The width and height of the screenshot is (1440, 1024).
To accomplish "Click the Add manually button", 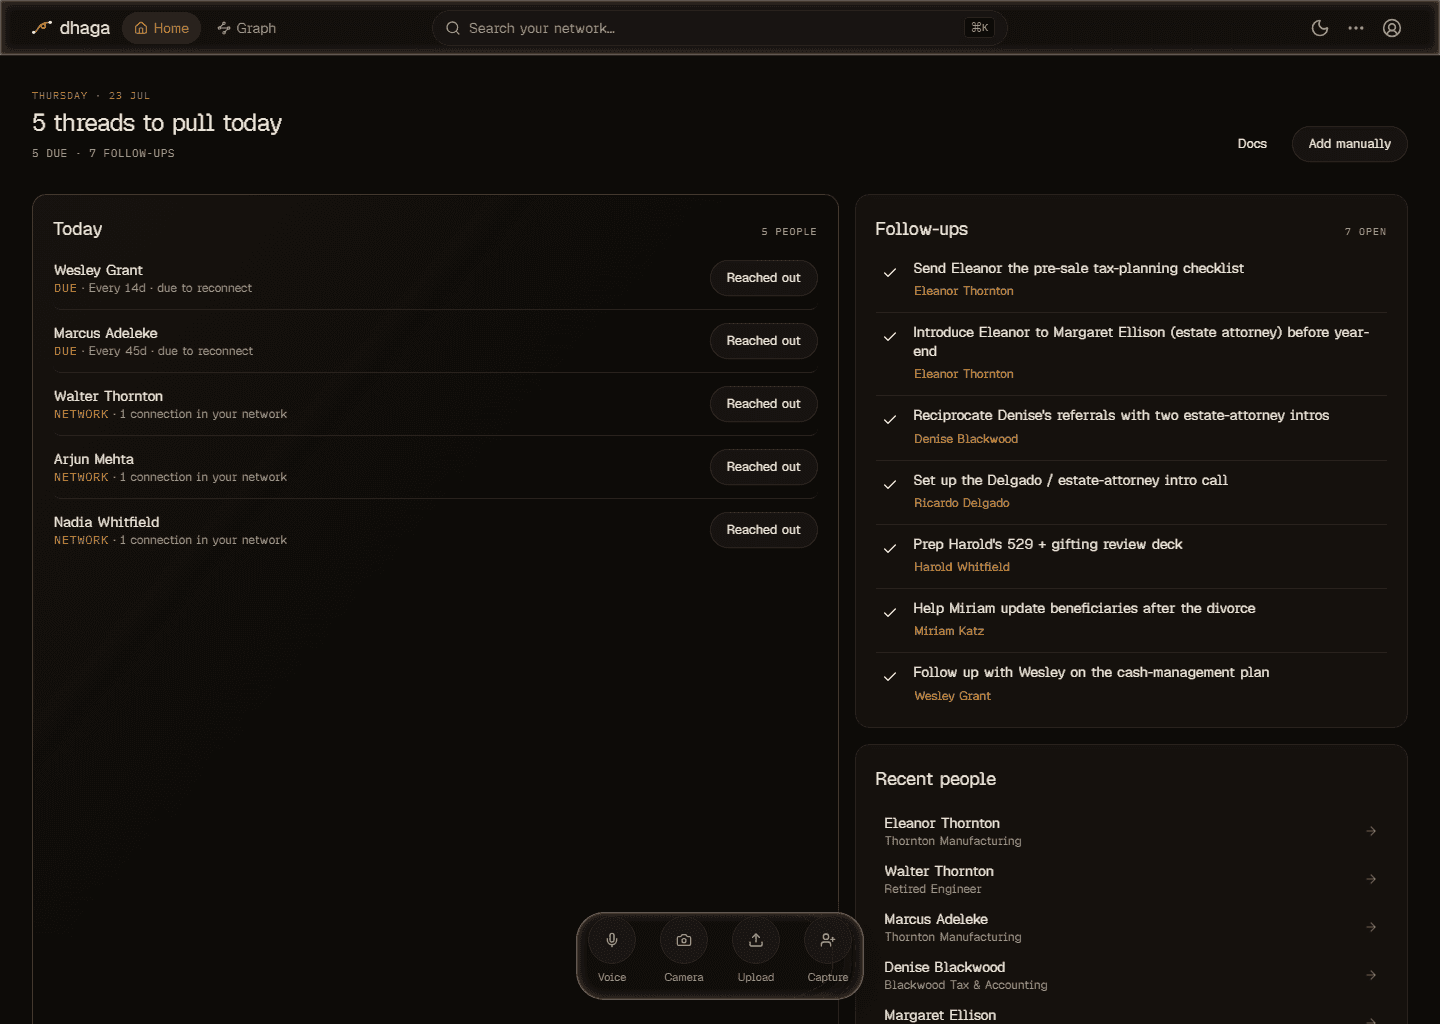I will pyautogui.click(x=1349, y=144).
